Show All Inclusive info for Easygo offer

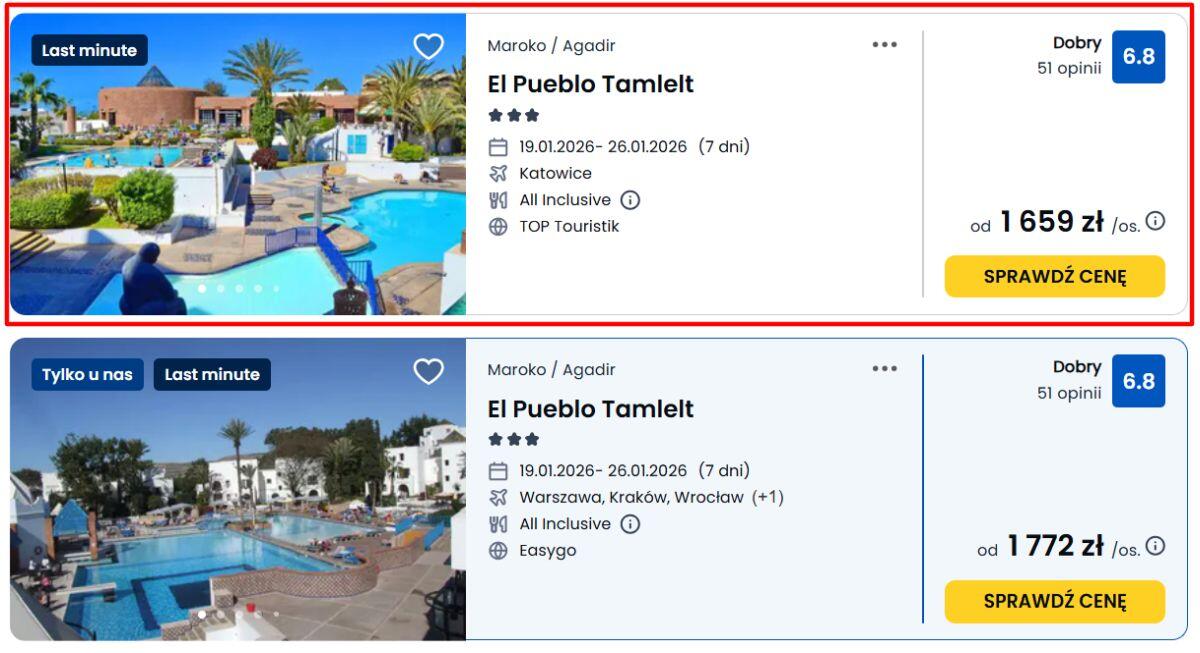630,524
